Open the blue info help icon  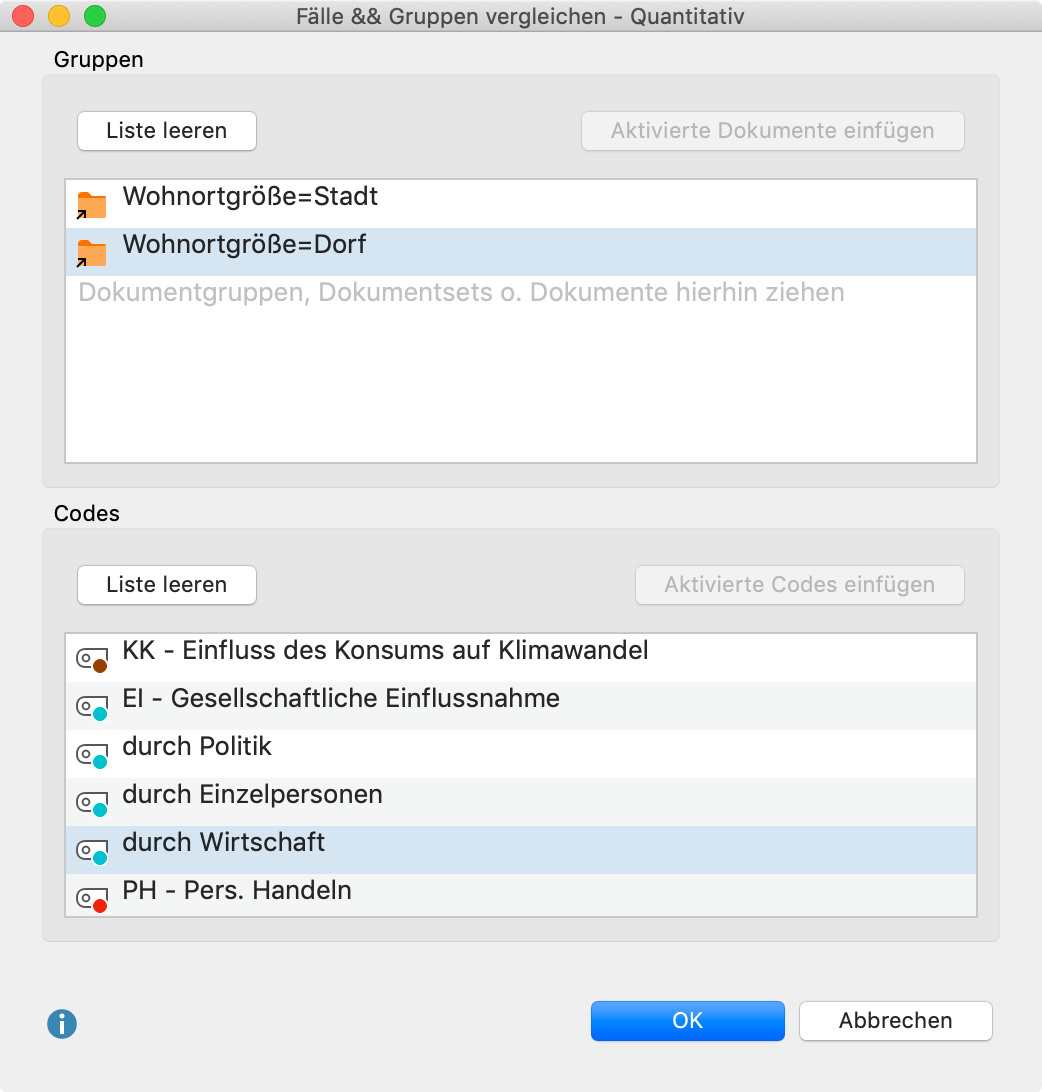tap(62, 1023)
